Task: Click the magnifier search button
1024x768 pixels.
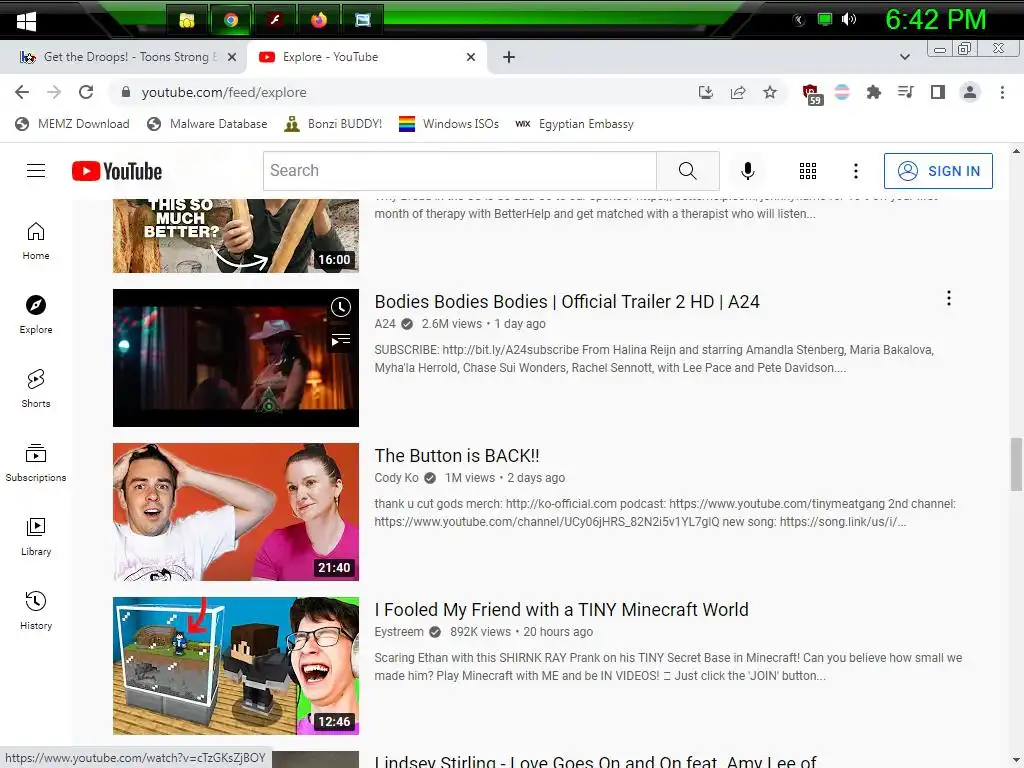Action: pos(688,171)
